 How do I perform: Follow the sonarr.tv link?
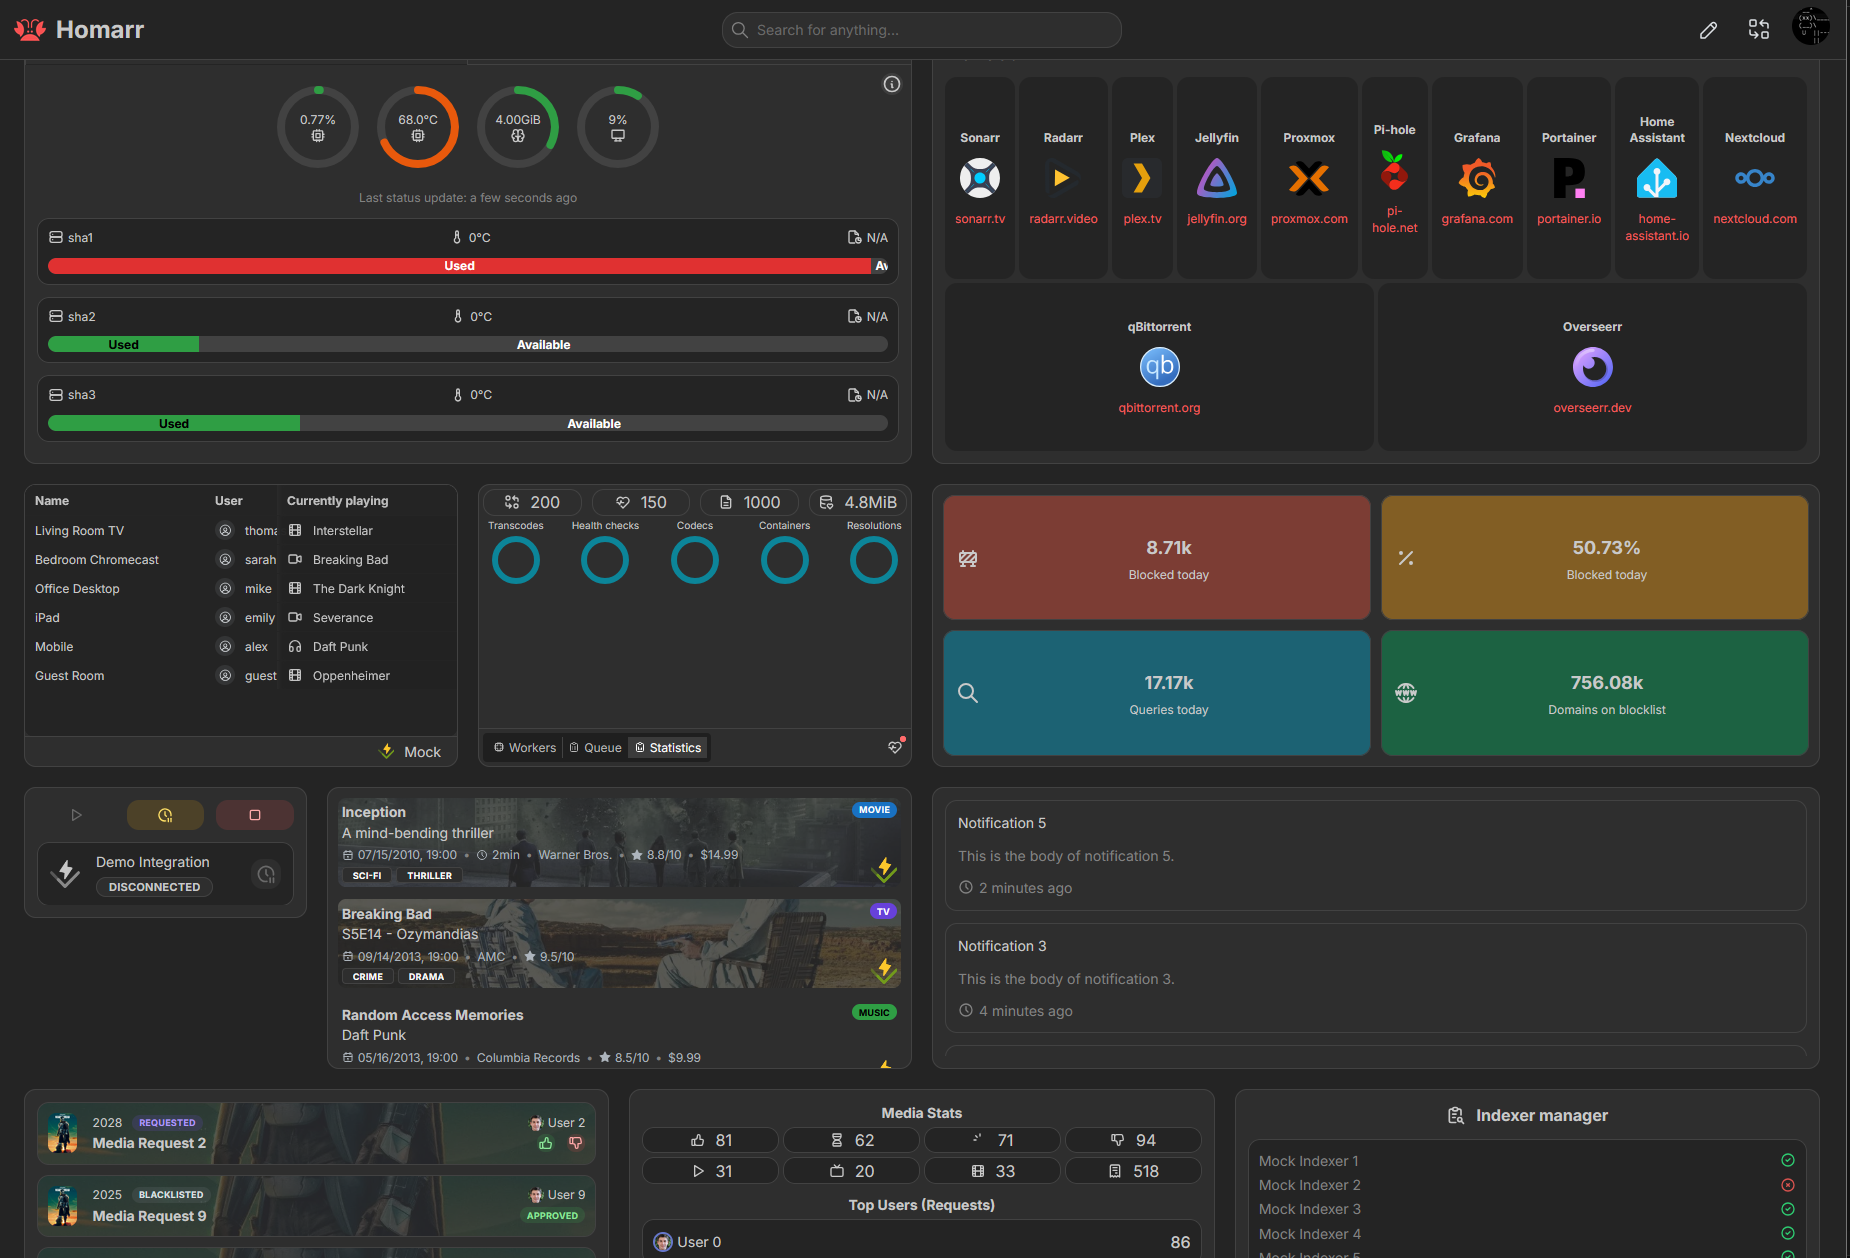tap(980, 219)
